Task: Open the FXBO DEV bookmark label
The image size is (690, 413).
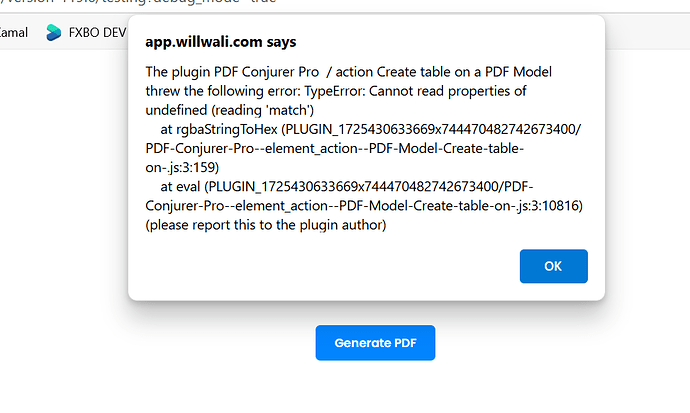Action: pos(97,33)
